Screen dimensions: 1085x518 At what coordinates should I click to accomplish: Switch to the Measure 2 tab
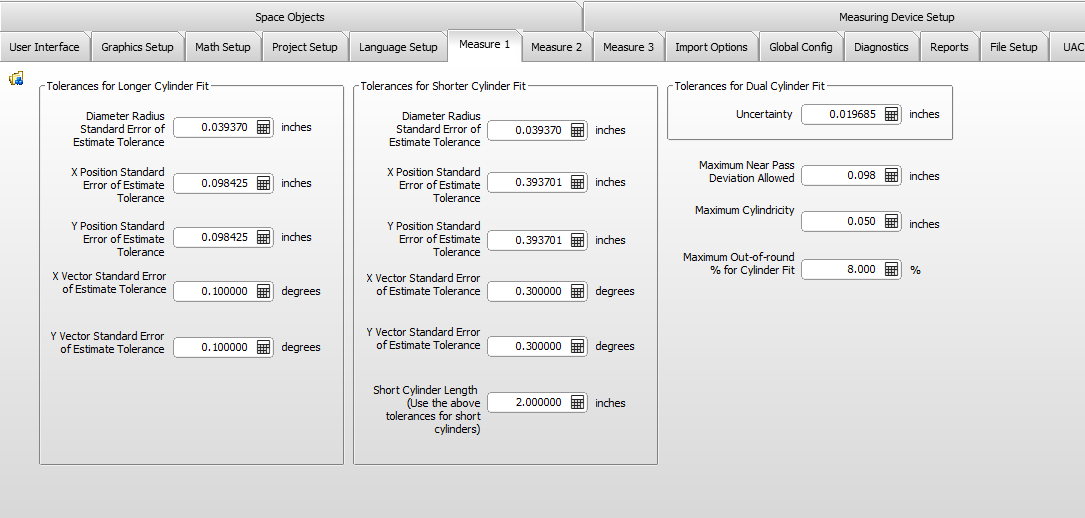557,47
